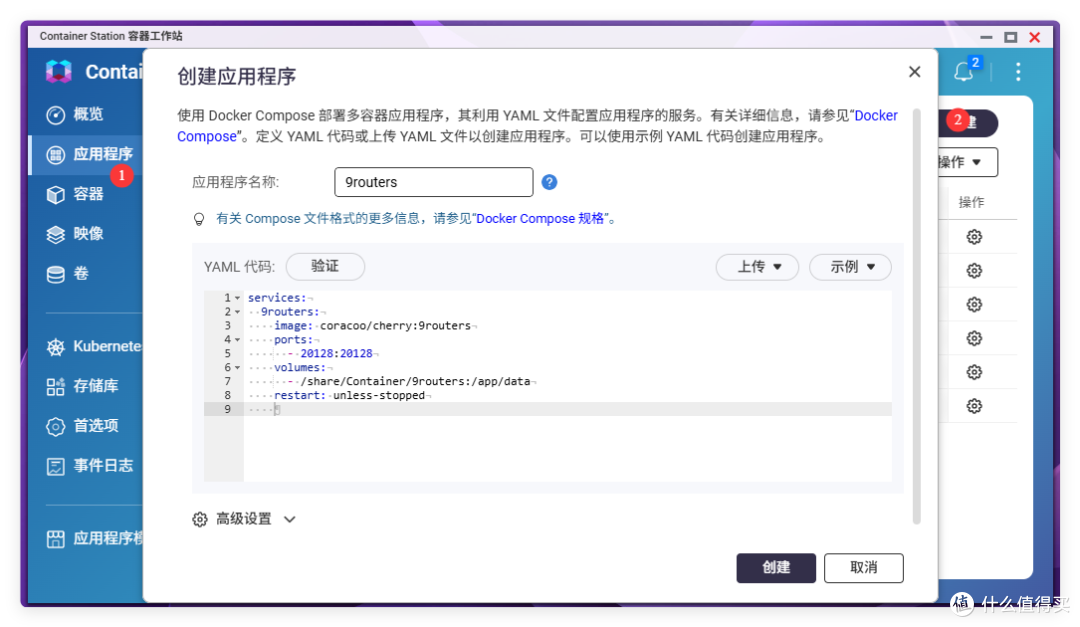
Task: Click the Repositories (存储库) icon
Action: 56,387
